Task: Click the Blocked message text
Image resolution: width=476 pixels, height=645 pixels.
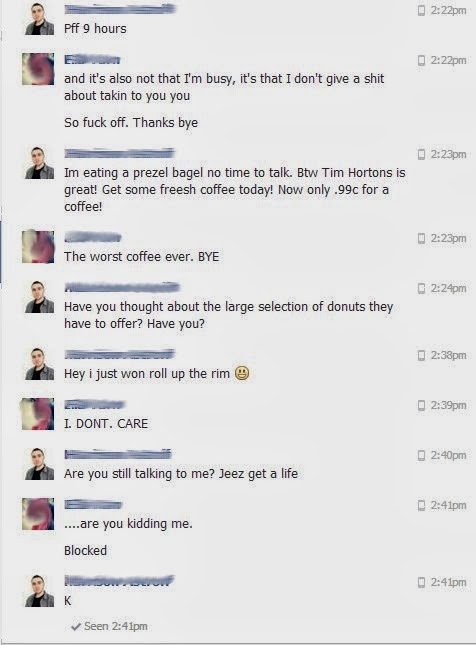Action: [86, 550]
